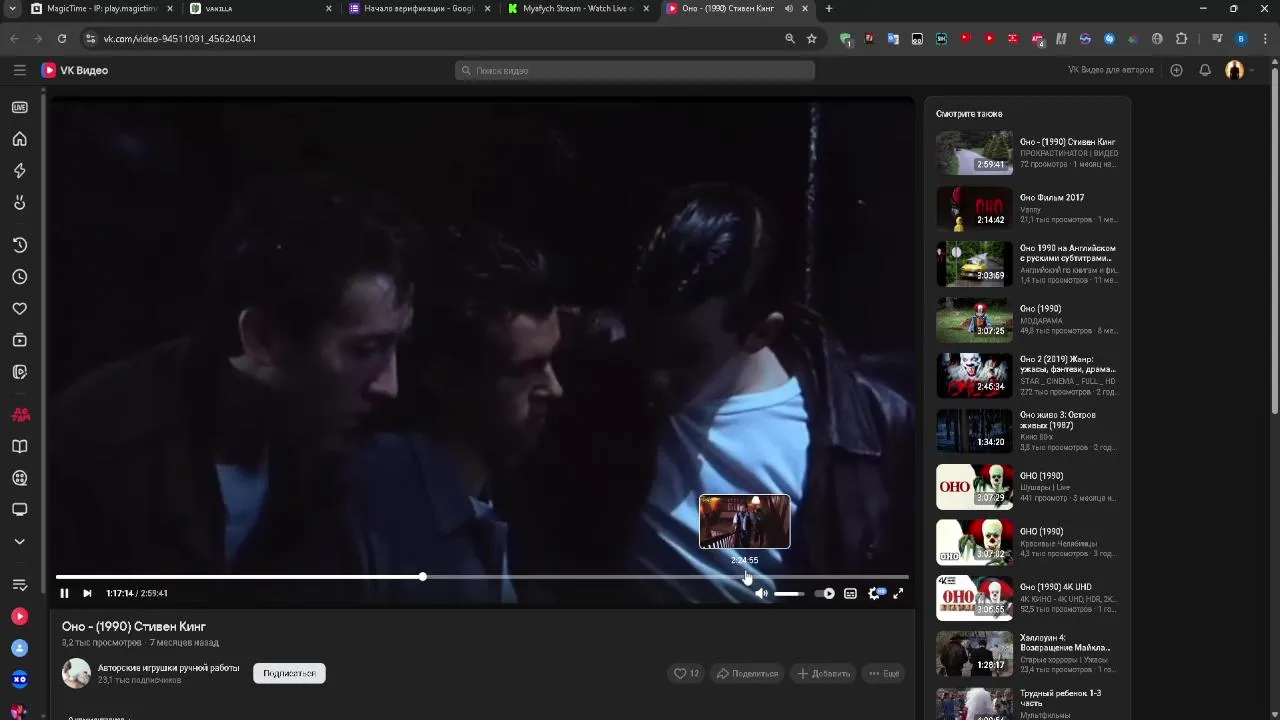The image size is (1280, 720).
Task: Open the TV screen sidebar icon
Action: pyautogui.click(x=19, y=510)
